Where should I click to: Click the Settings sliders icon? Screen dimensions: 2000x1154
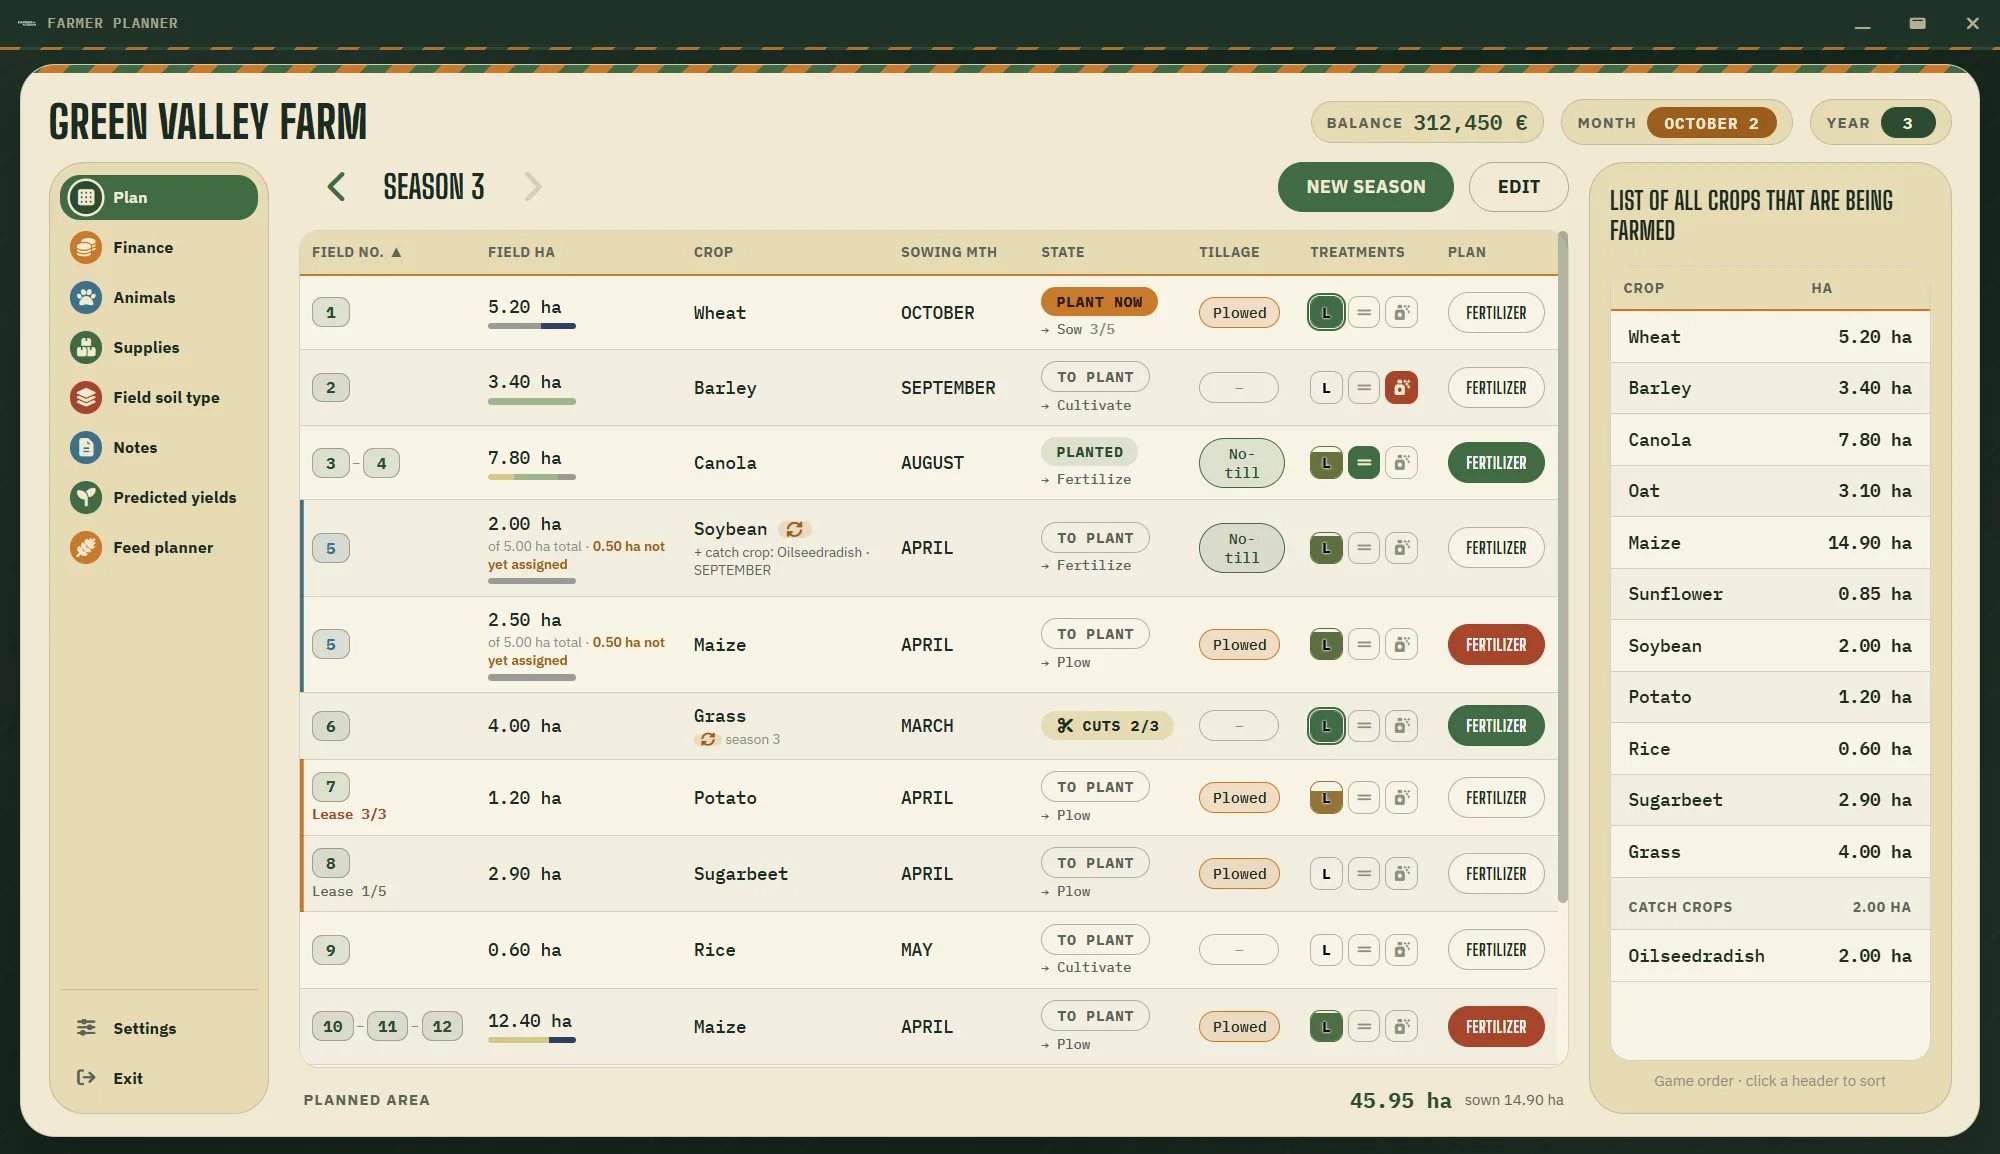pos(86,1027)
